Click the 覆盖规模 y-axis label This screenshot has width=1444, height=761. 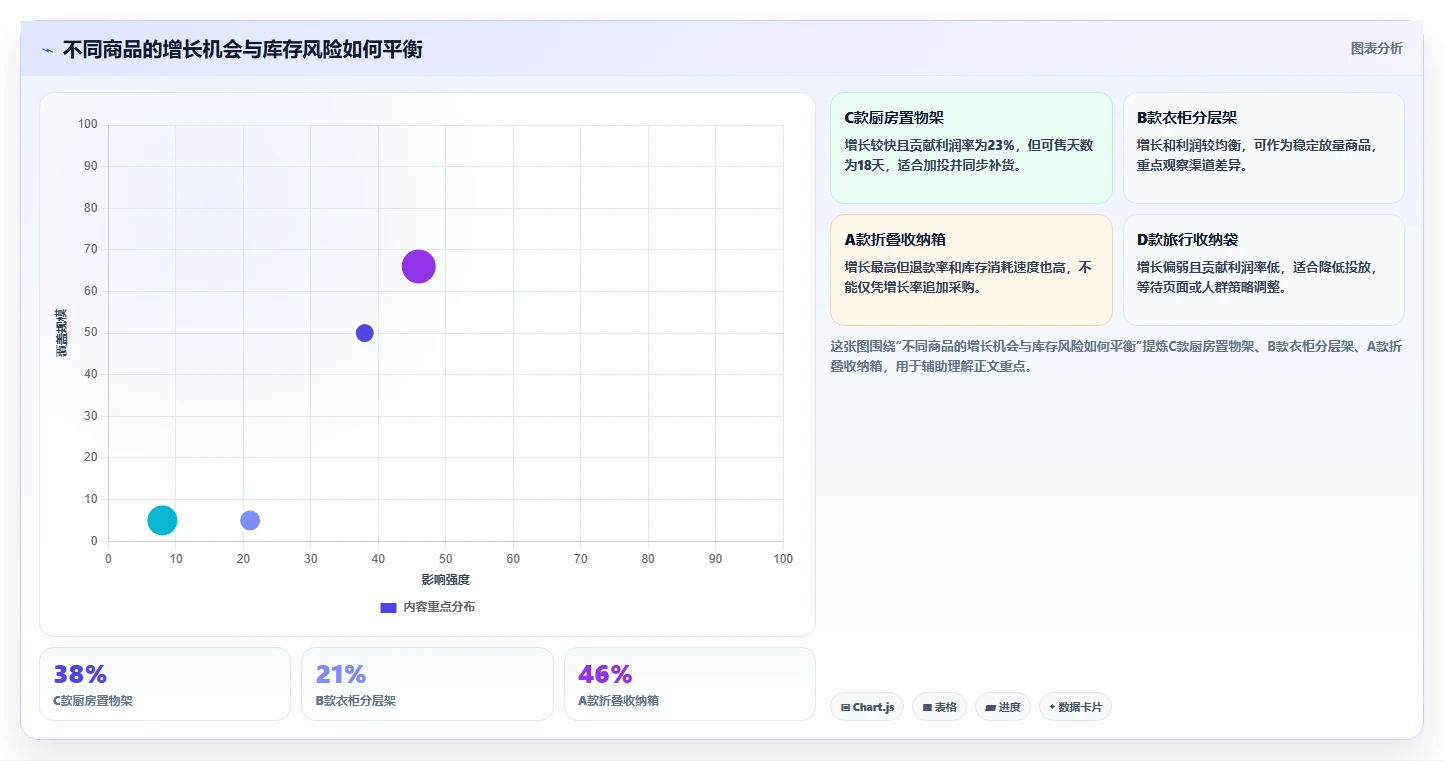(61, 333)
